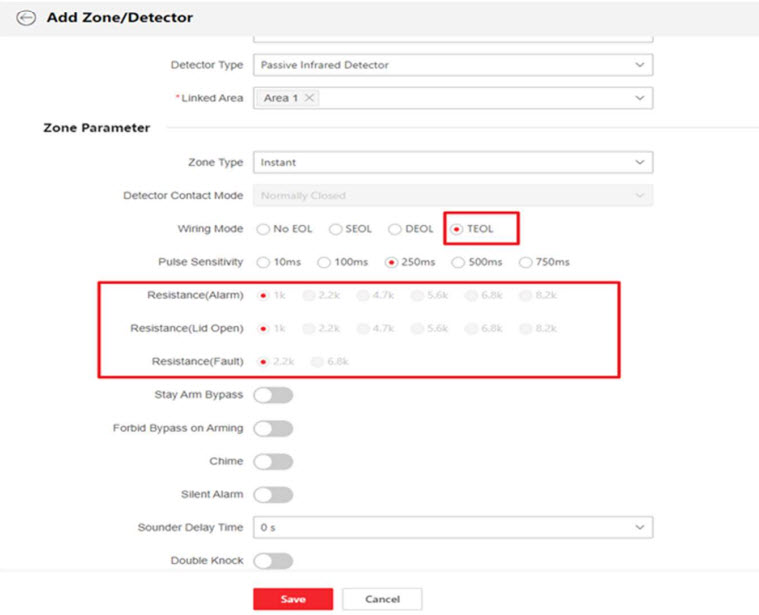Screen dimensions: 759x615
Task: Toggle Forbid Bypass on Arming
Action: pyautogui.click(x=273, y=428)
